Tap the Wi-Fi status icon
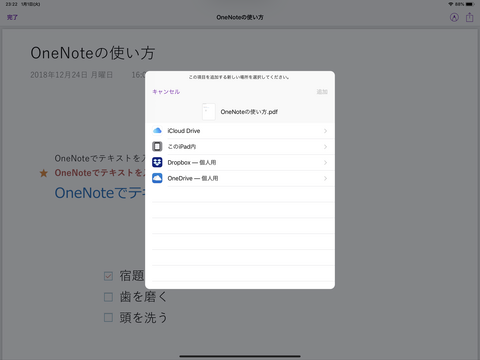Screen dimensions: 480x360 [x=450, y=4]
